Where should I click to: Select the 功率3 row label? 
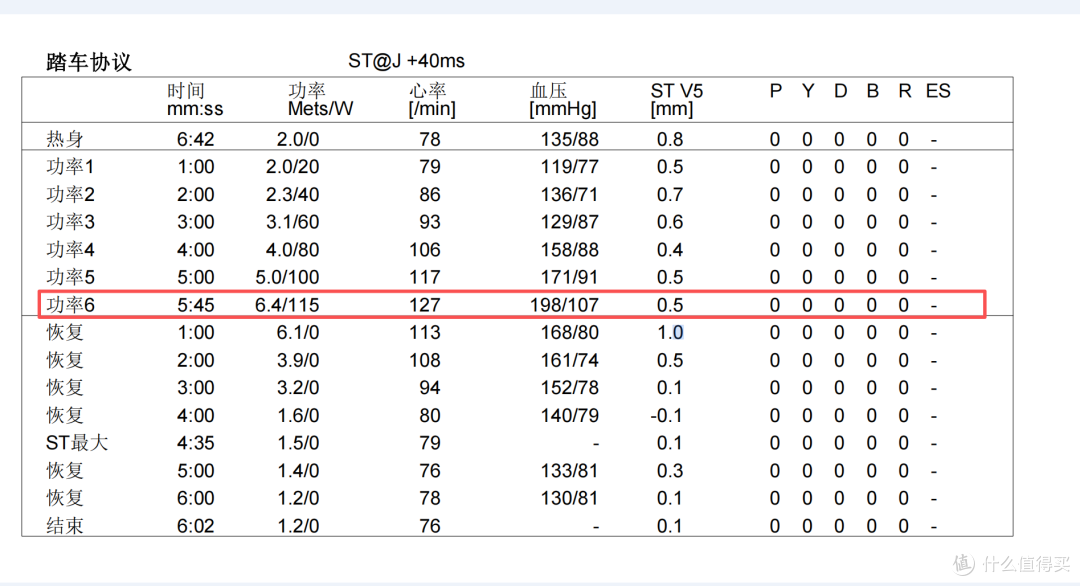(x=70, y=222)
